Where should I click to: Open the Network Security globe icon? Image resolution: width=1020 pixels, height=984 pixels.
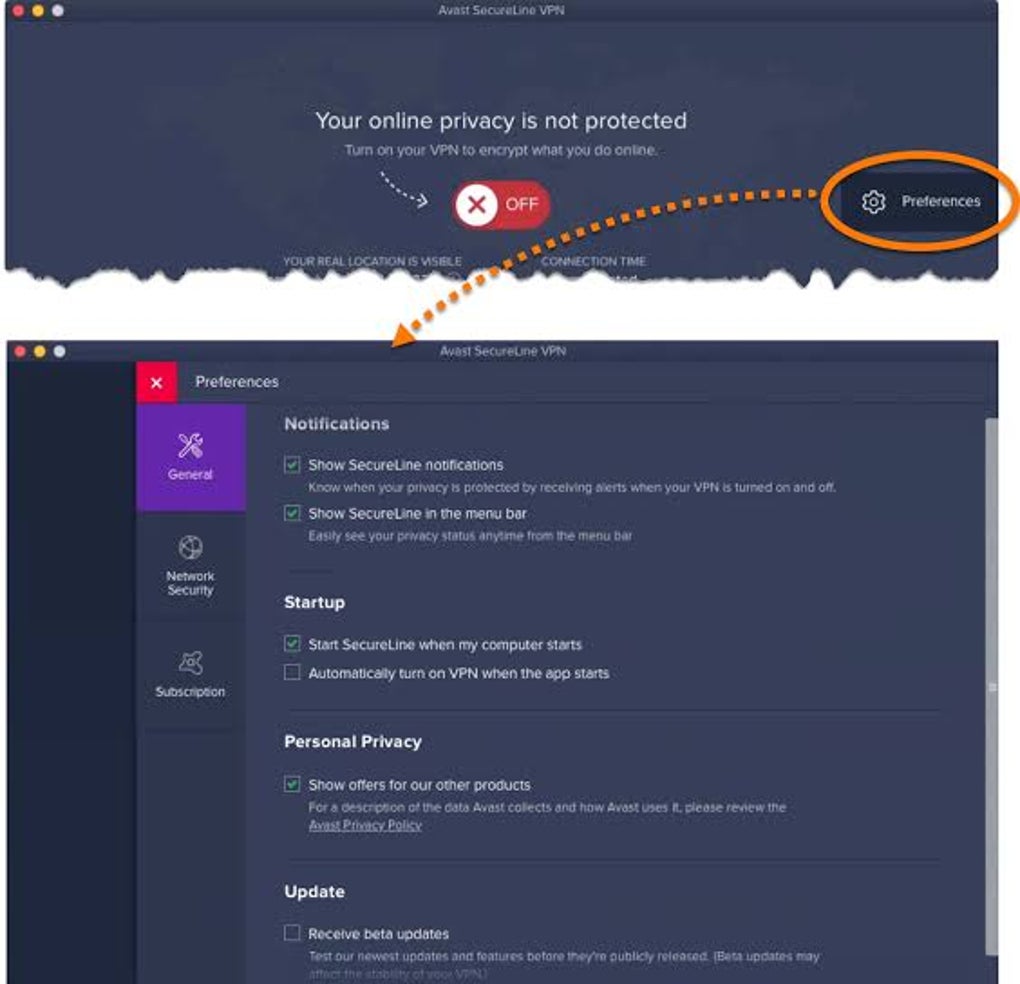coord(191,548)
